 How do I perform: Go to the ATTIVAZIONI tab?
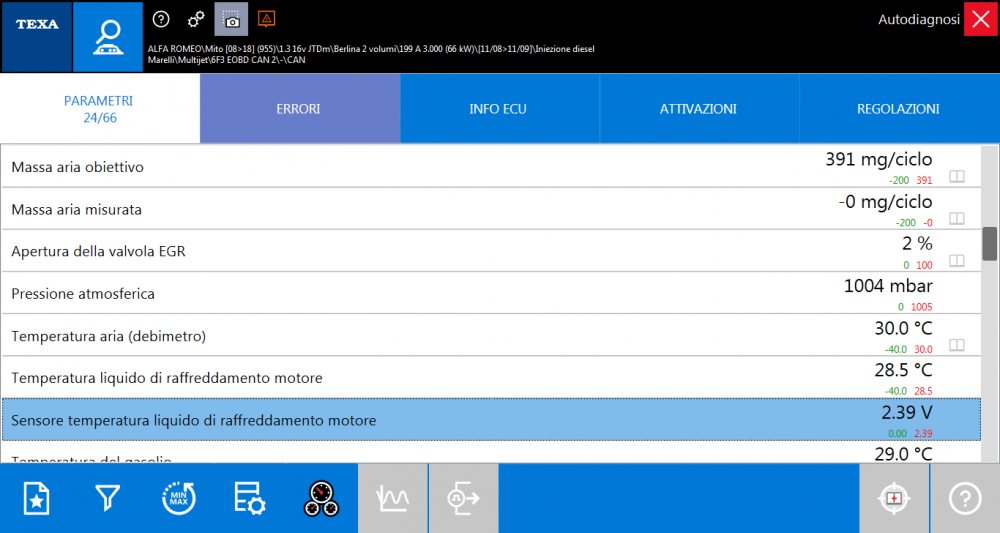click(x=698, y=108)
